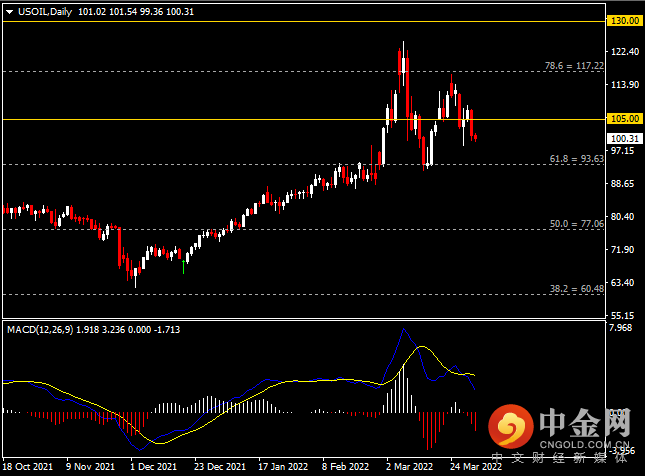Click the date label 1 Dec 2021
The image size is (645, 476).
coord(153,467)
